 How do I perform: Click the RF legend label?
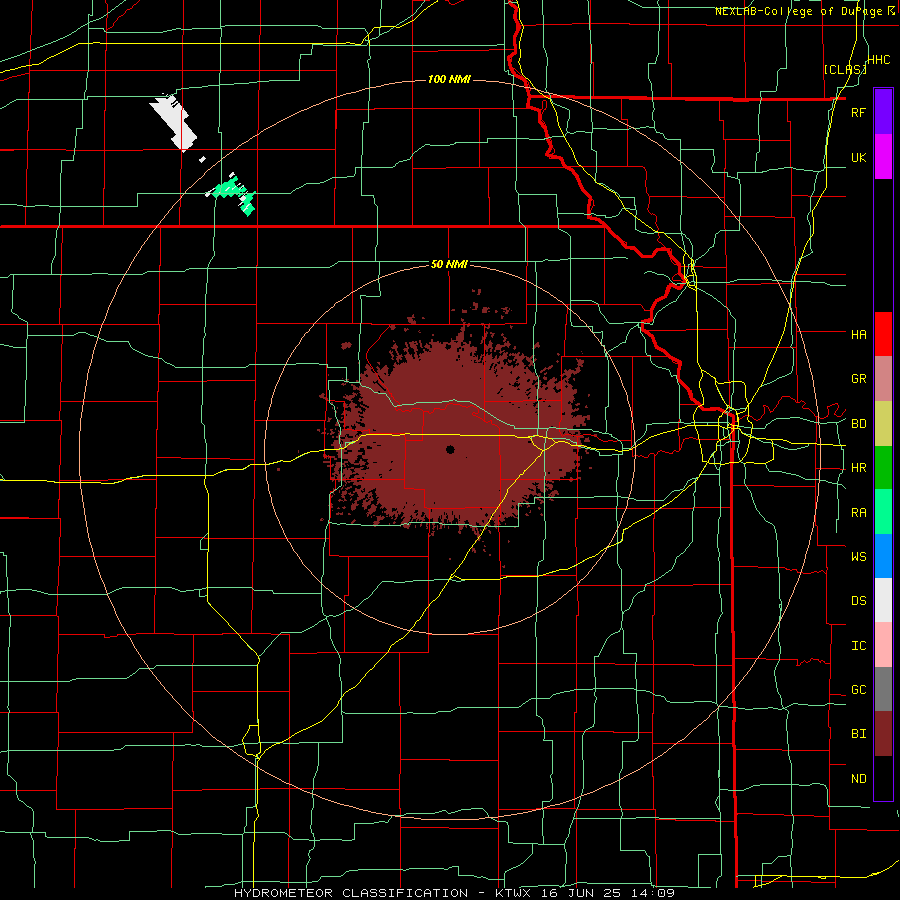click(858, 112)
